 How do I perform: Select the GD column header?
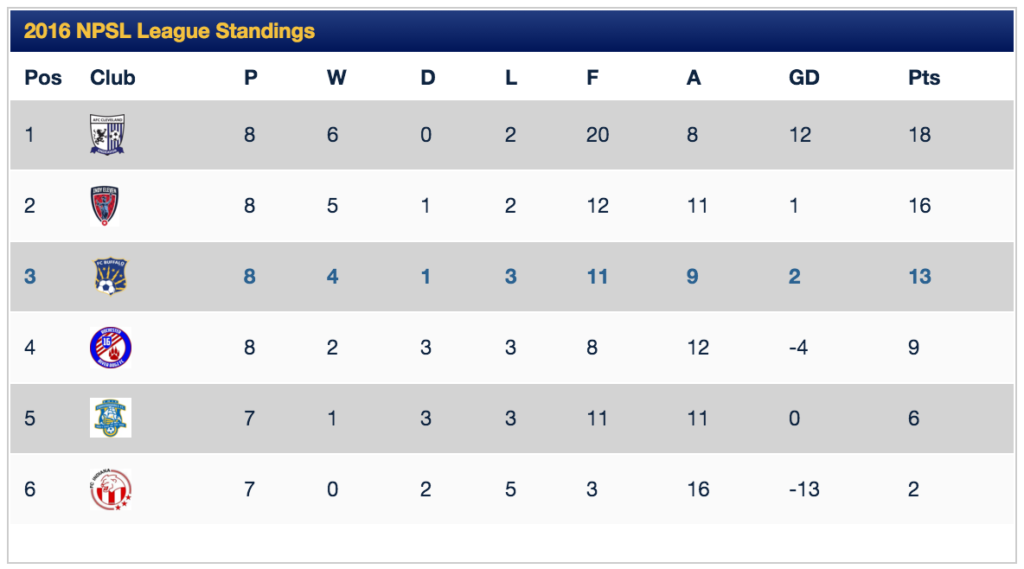point(803,78)
